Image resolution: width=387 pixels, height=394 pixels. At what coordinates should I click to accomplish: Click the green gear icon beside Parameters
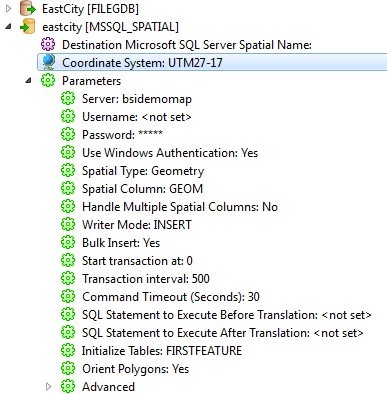click(x=48, y=81)
